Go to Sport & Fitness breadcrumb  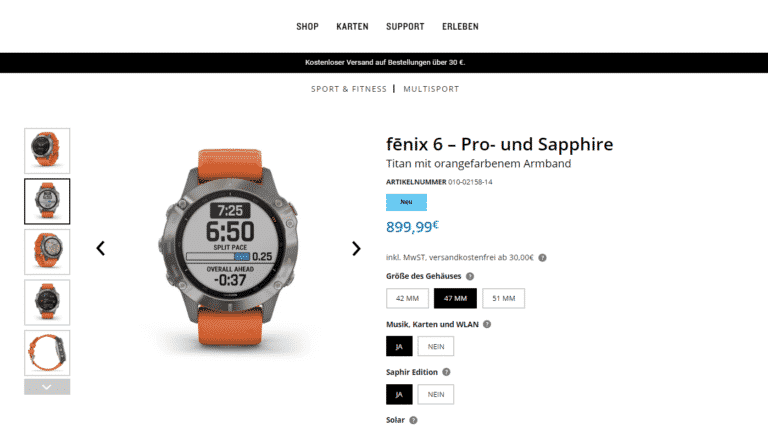[x=349, y=89]
